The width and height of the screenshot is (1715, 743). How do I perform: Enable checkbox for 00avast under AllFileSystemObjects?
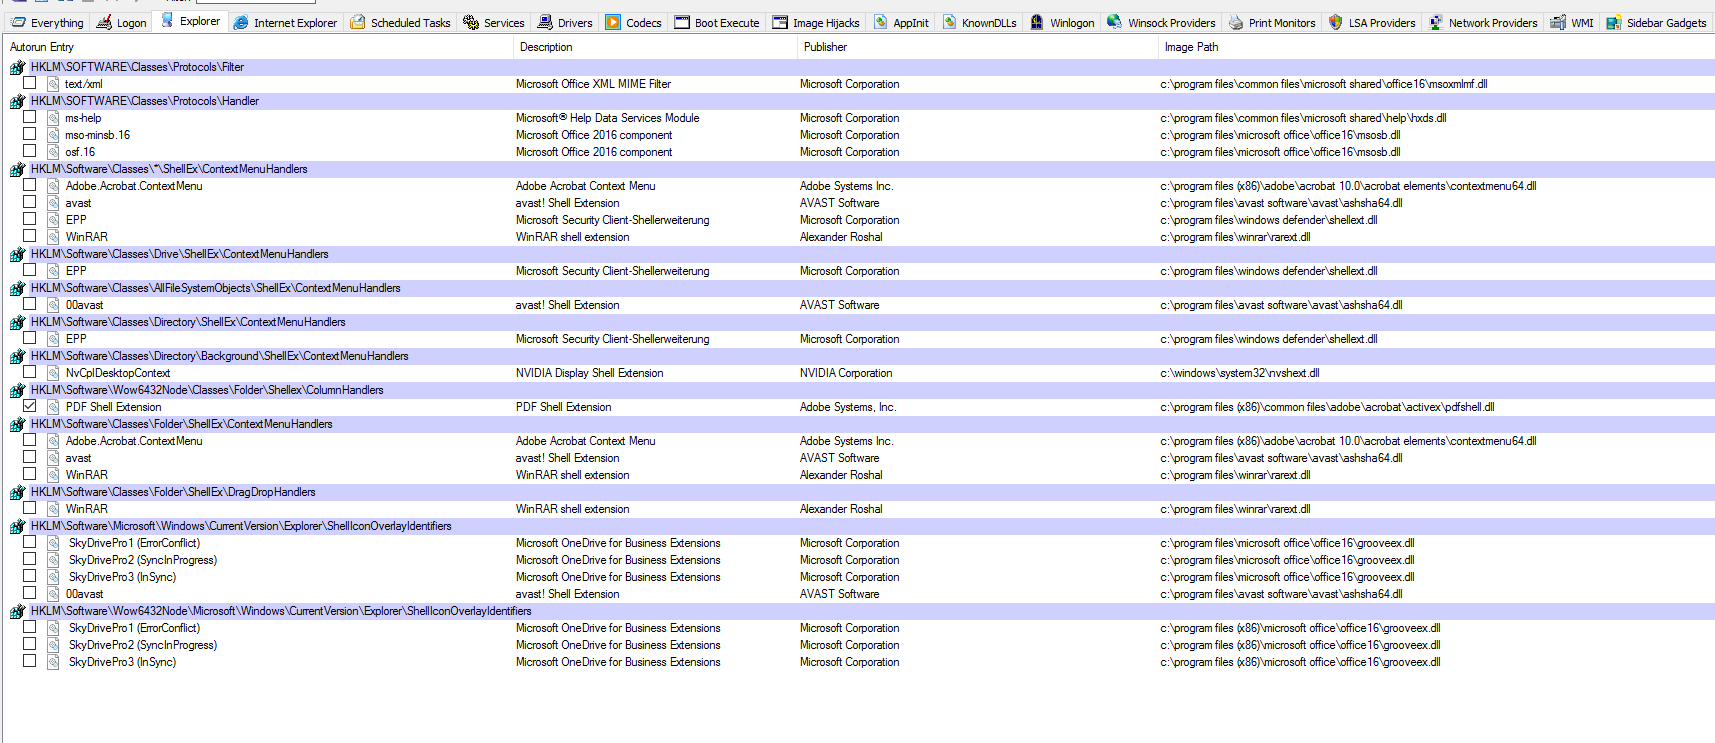tap(30, 304)
